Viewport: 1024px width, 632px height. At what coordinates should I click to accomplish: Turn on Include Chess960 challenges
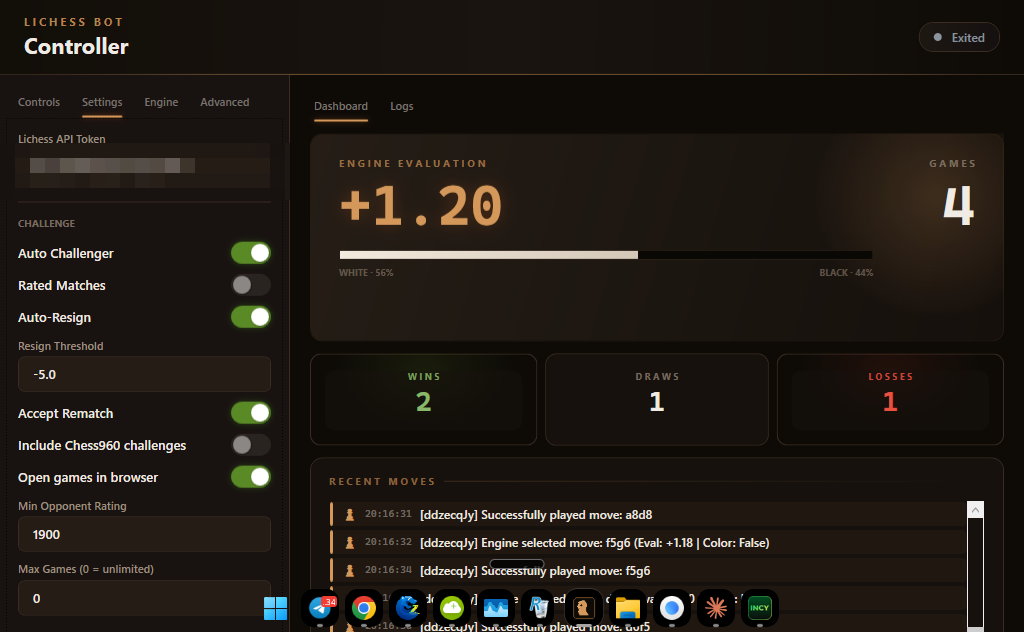251,445
